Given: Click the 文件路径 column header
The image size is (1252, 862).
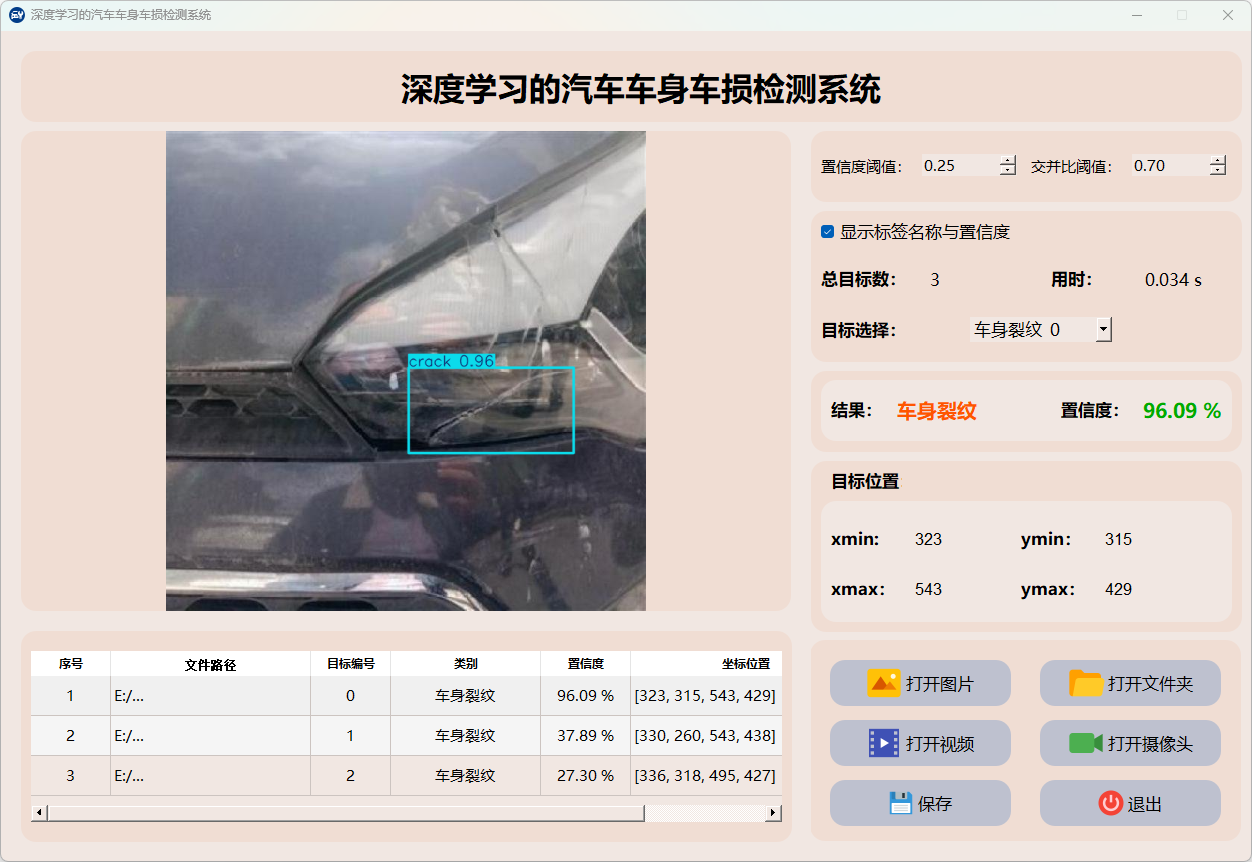Looking at the screenshot, I should 210,664.
